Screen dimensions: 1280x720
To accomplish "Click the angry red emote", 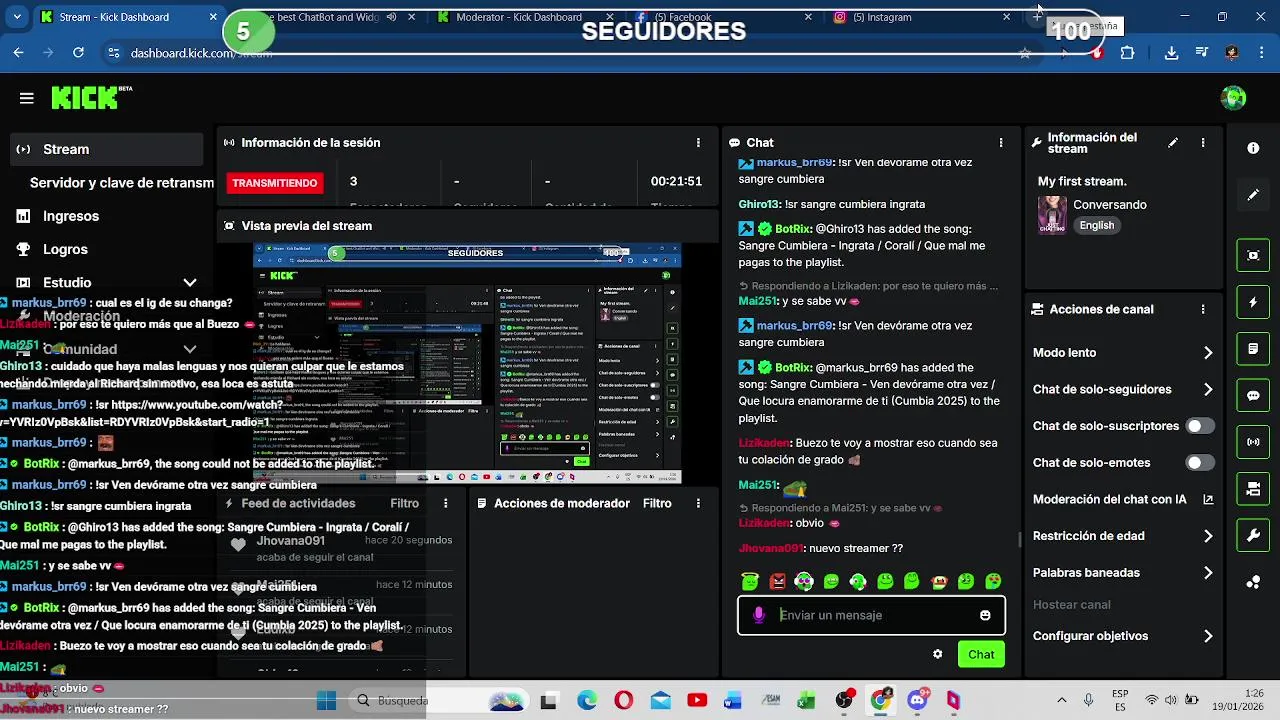I will (x=777, y=581).
